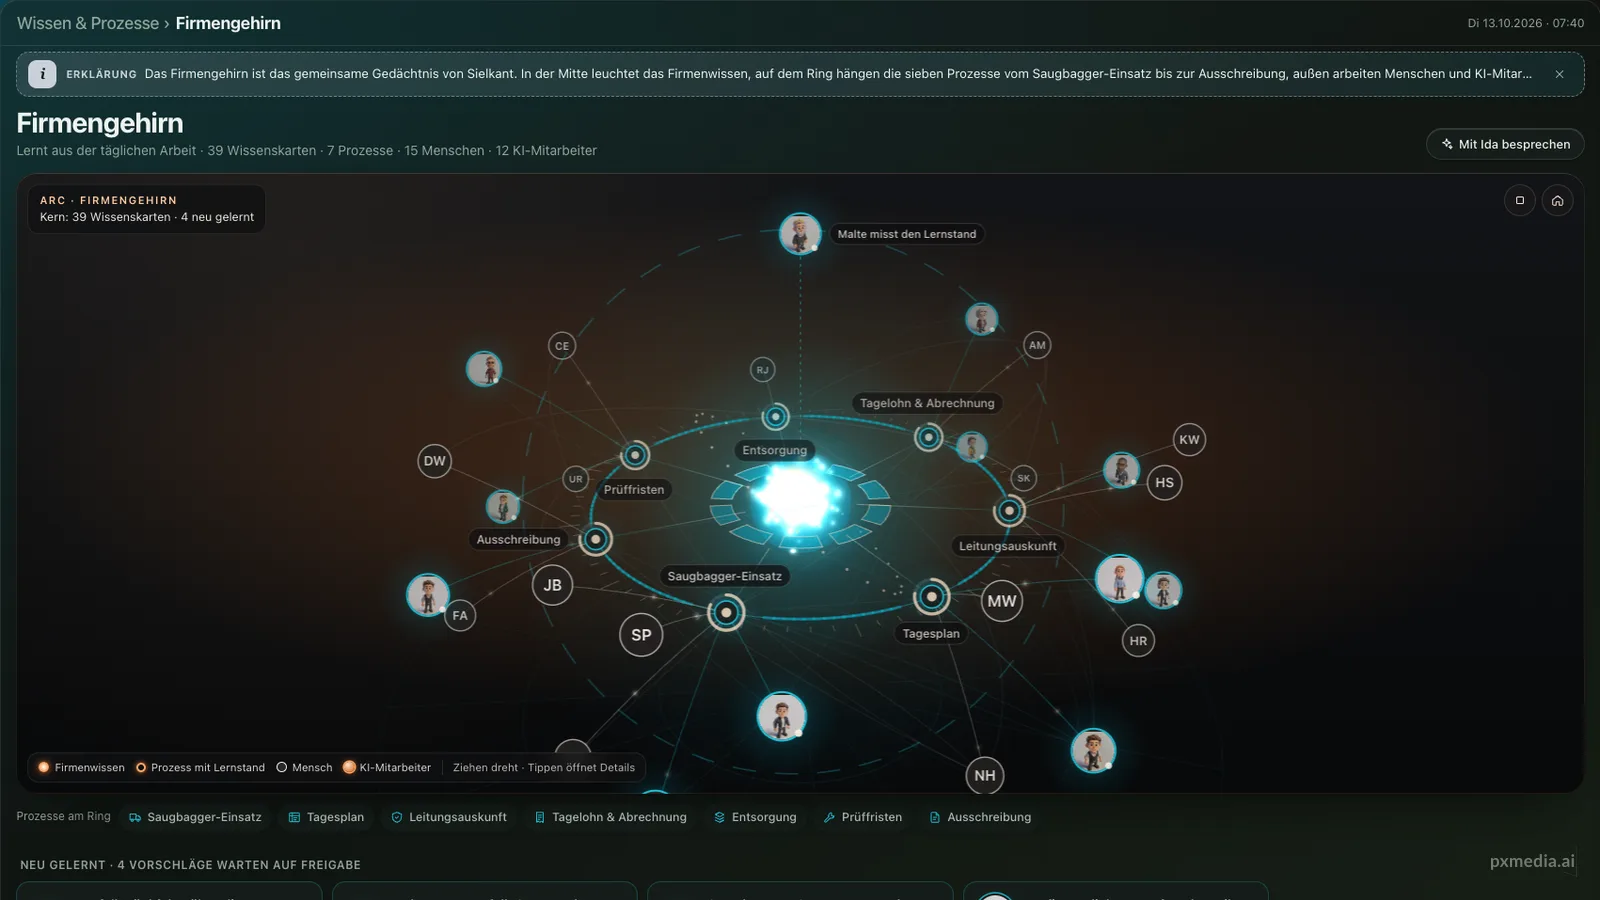Click the SP person node
The height and width of the screenshot is (900, 1600).
641,635
